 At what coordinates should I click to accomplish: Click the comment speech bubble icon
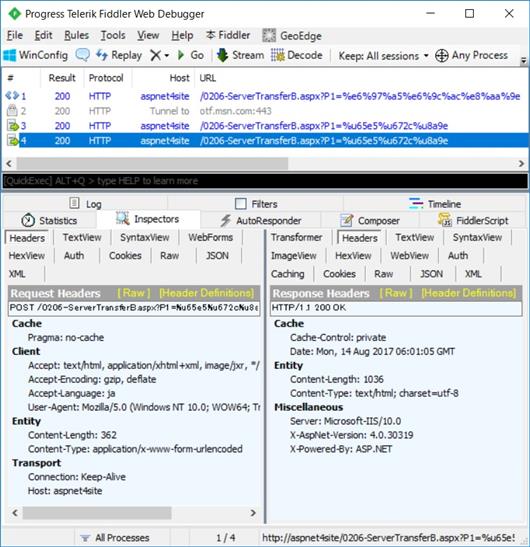82,55
